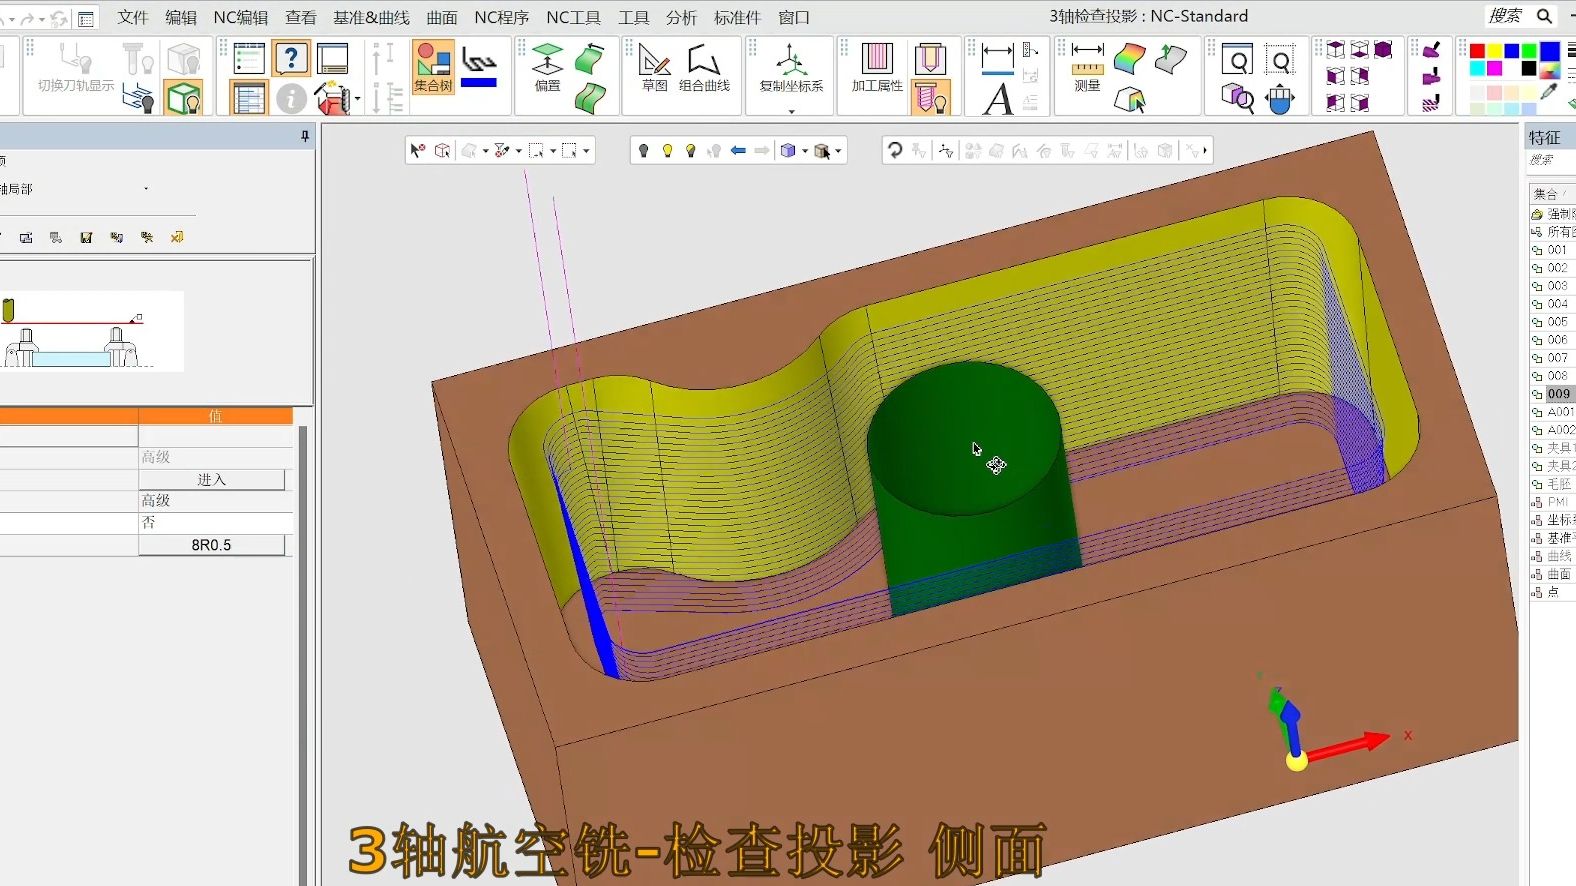Click the eyedropper color picker icon
The width and height of the screenshot is (1576, 886).
1549,91
